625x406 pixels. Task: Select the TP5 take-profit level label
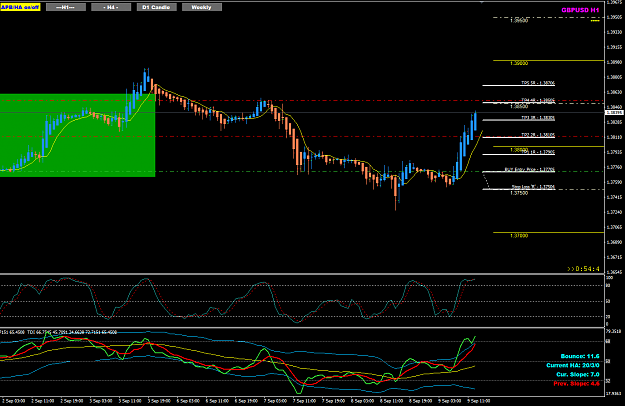pos(538,83)
